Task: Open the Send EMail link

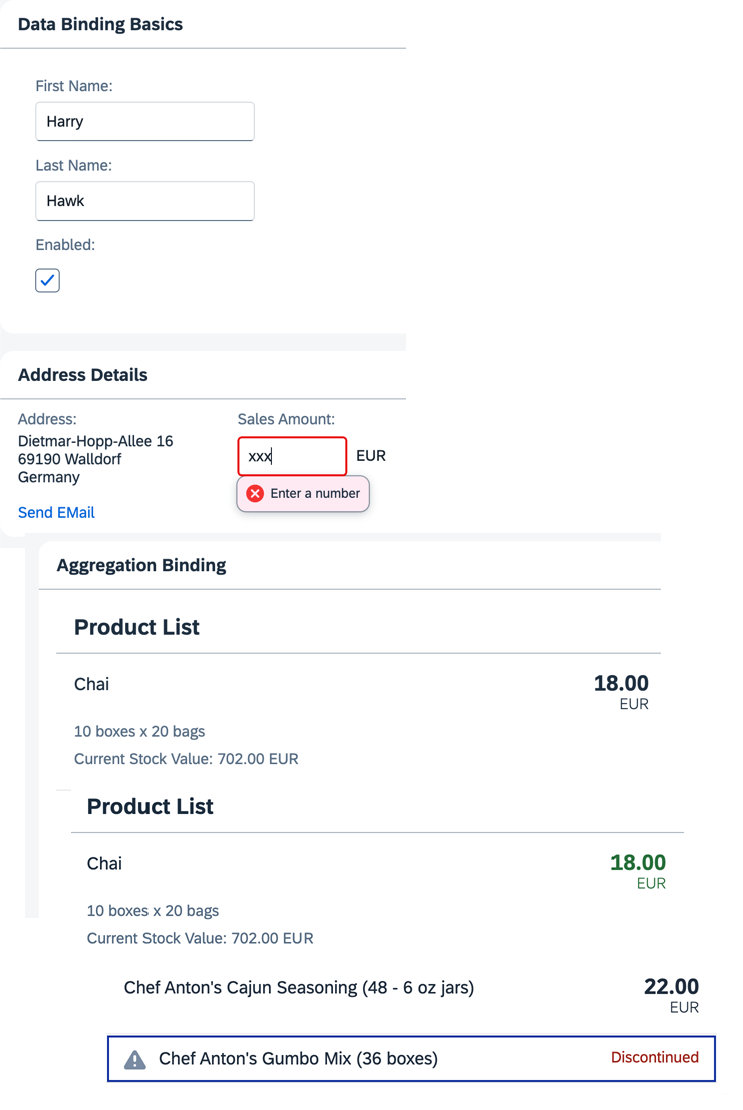Action: click(56, 513)
